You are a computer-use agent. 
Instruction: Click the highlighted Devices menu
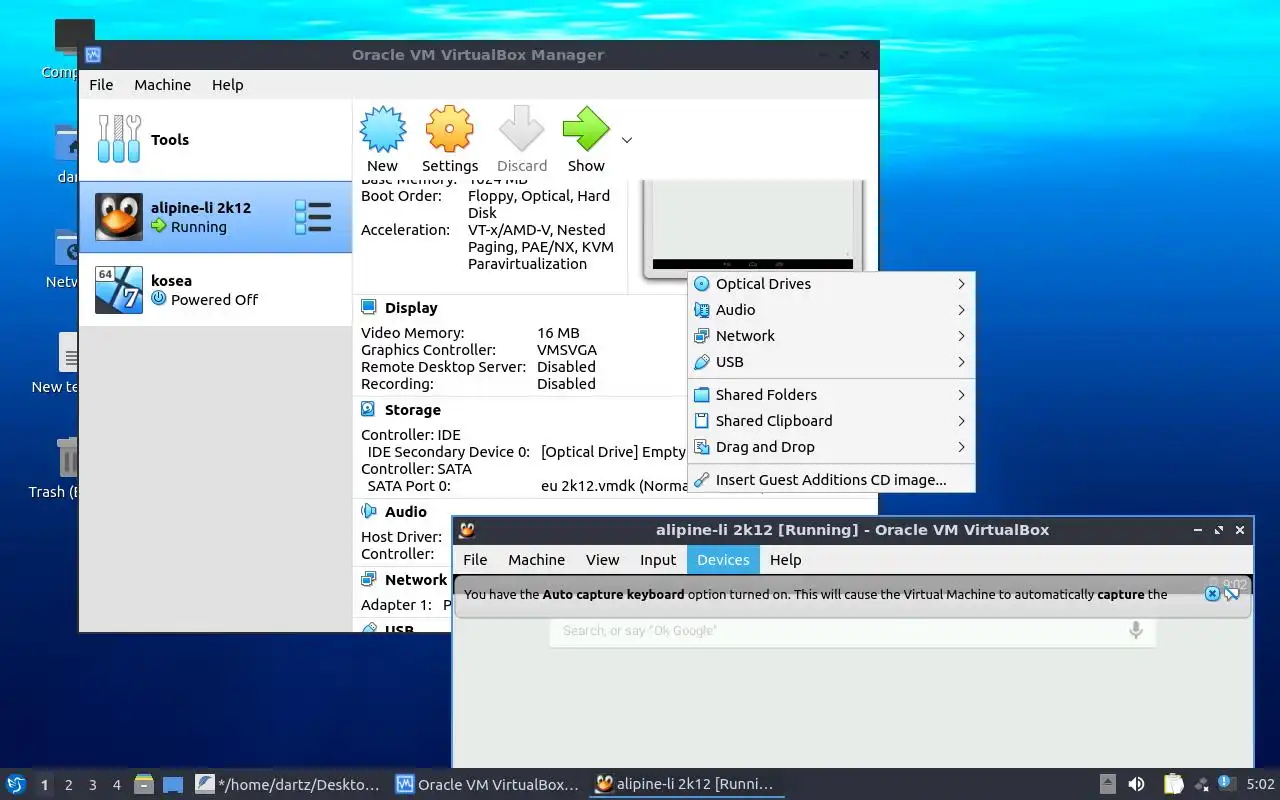click(x=723, y=560)
